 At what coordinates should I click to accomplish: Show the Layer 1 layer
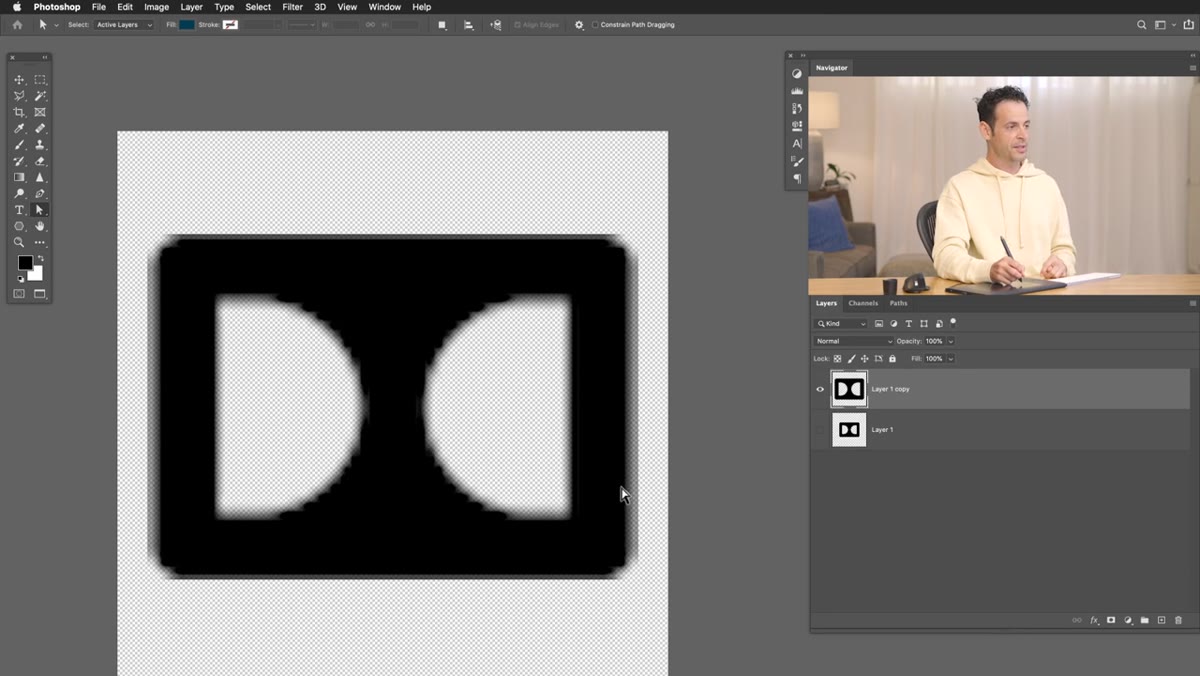pyautogui.click(x=820, y=429)
